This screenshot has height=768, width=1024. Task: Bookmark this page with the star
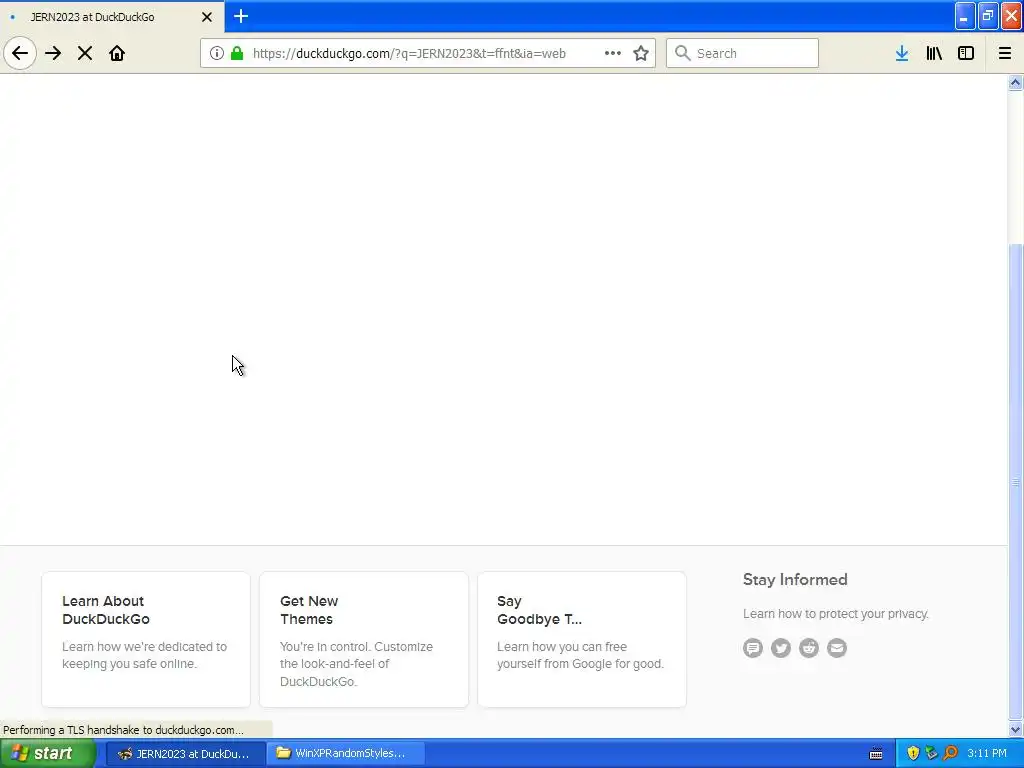pyautogui.click(x=641, y=54)
